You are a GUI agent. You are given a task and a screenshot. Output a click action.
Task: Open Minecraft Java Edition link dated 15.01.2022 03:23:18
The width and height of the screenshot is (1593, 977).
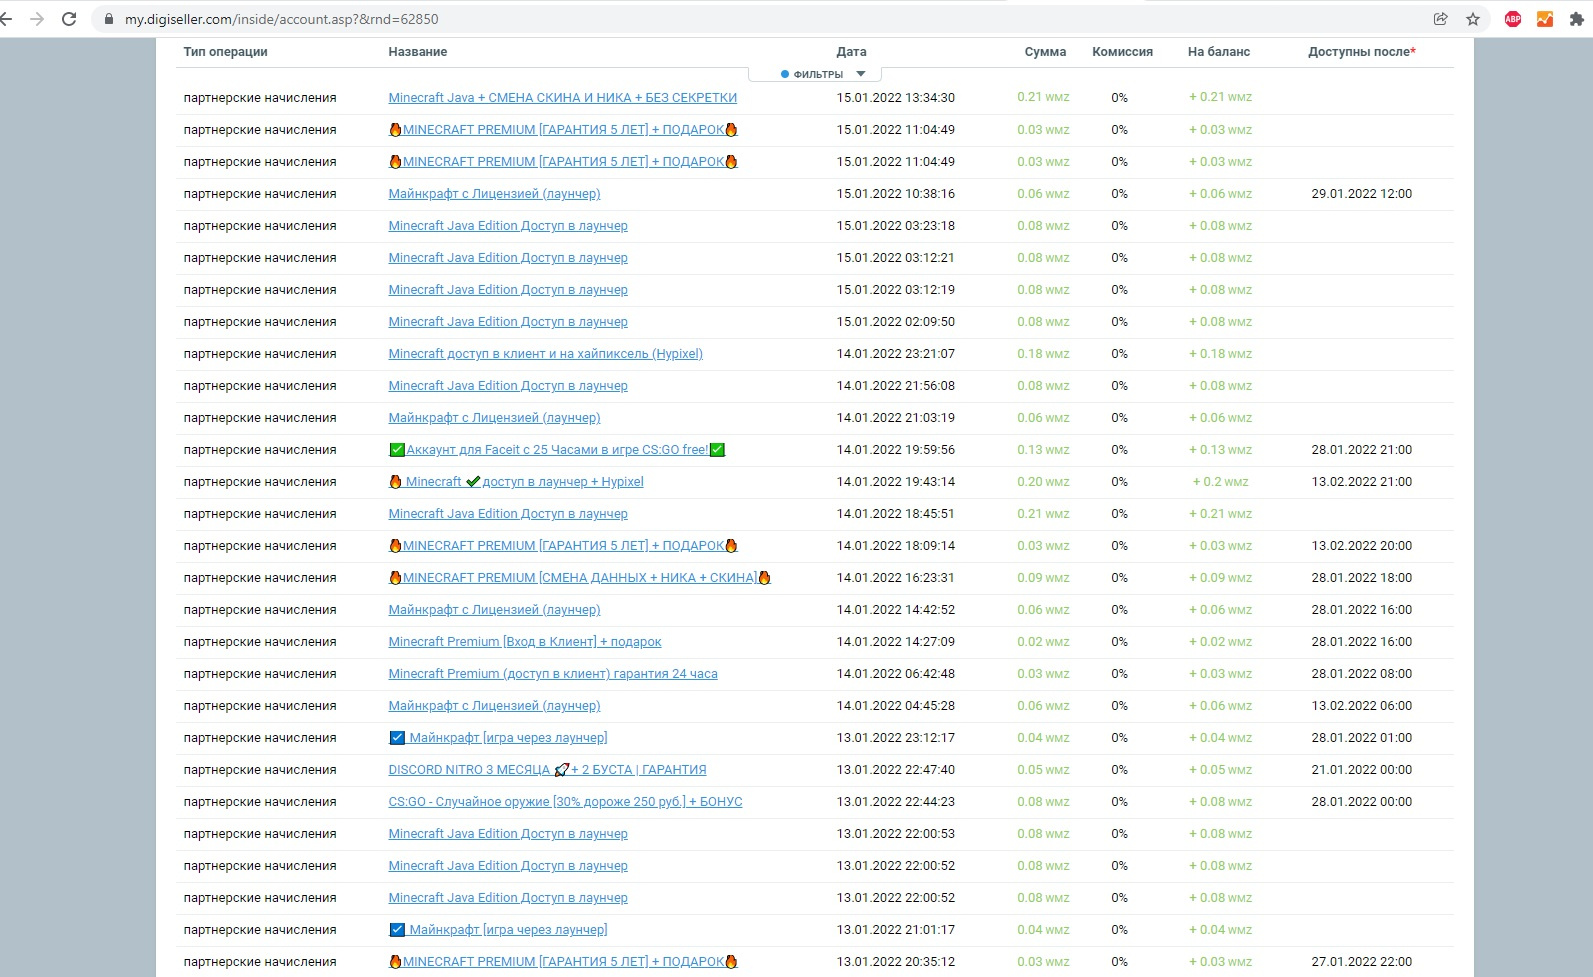[x=508, y=226]
